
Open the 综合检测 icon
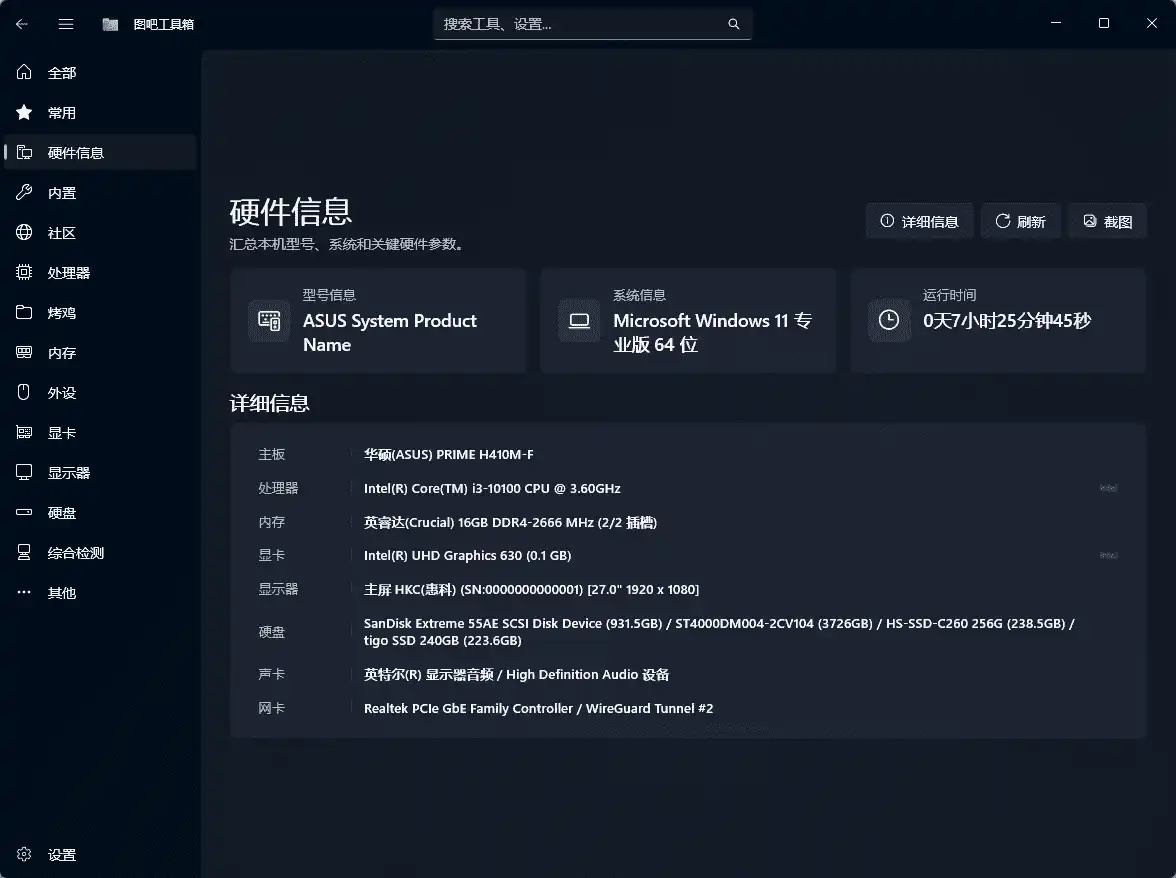click(24, 553)
